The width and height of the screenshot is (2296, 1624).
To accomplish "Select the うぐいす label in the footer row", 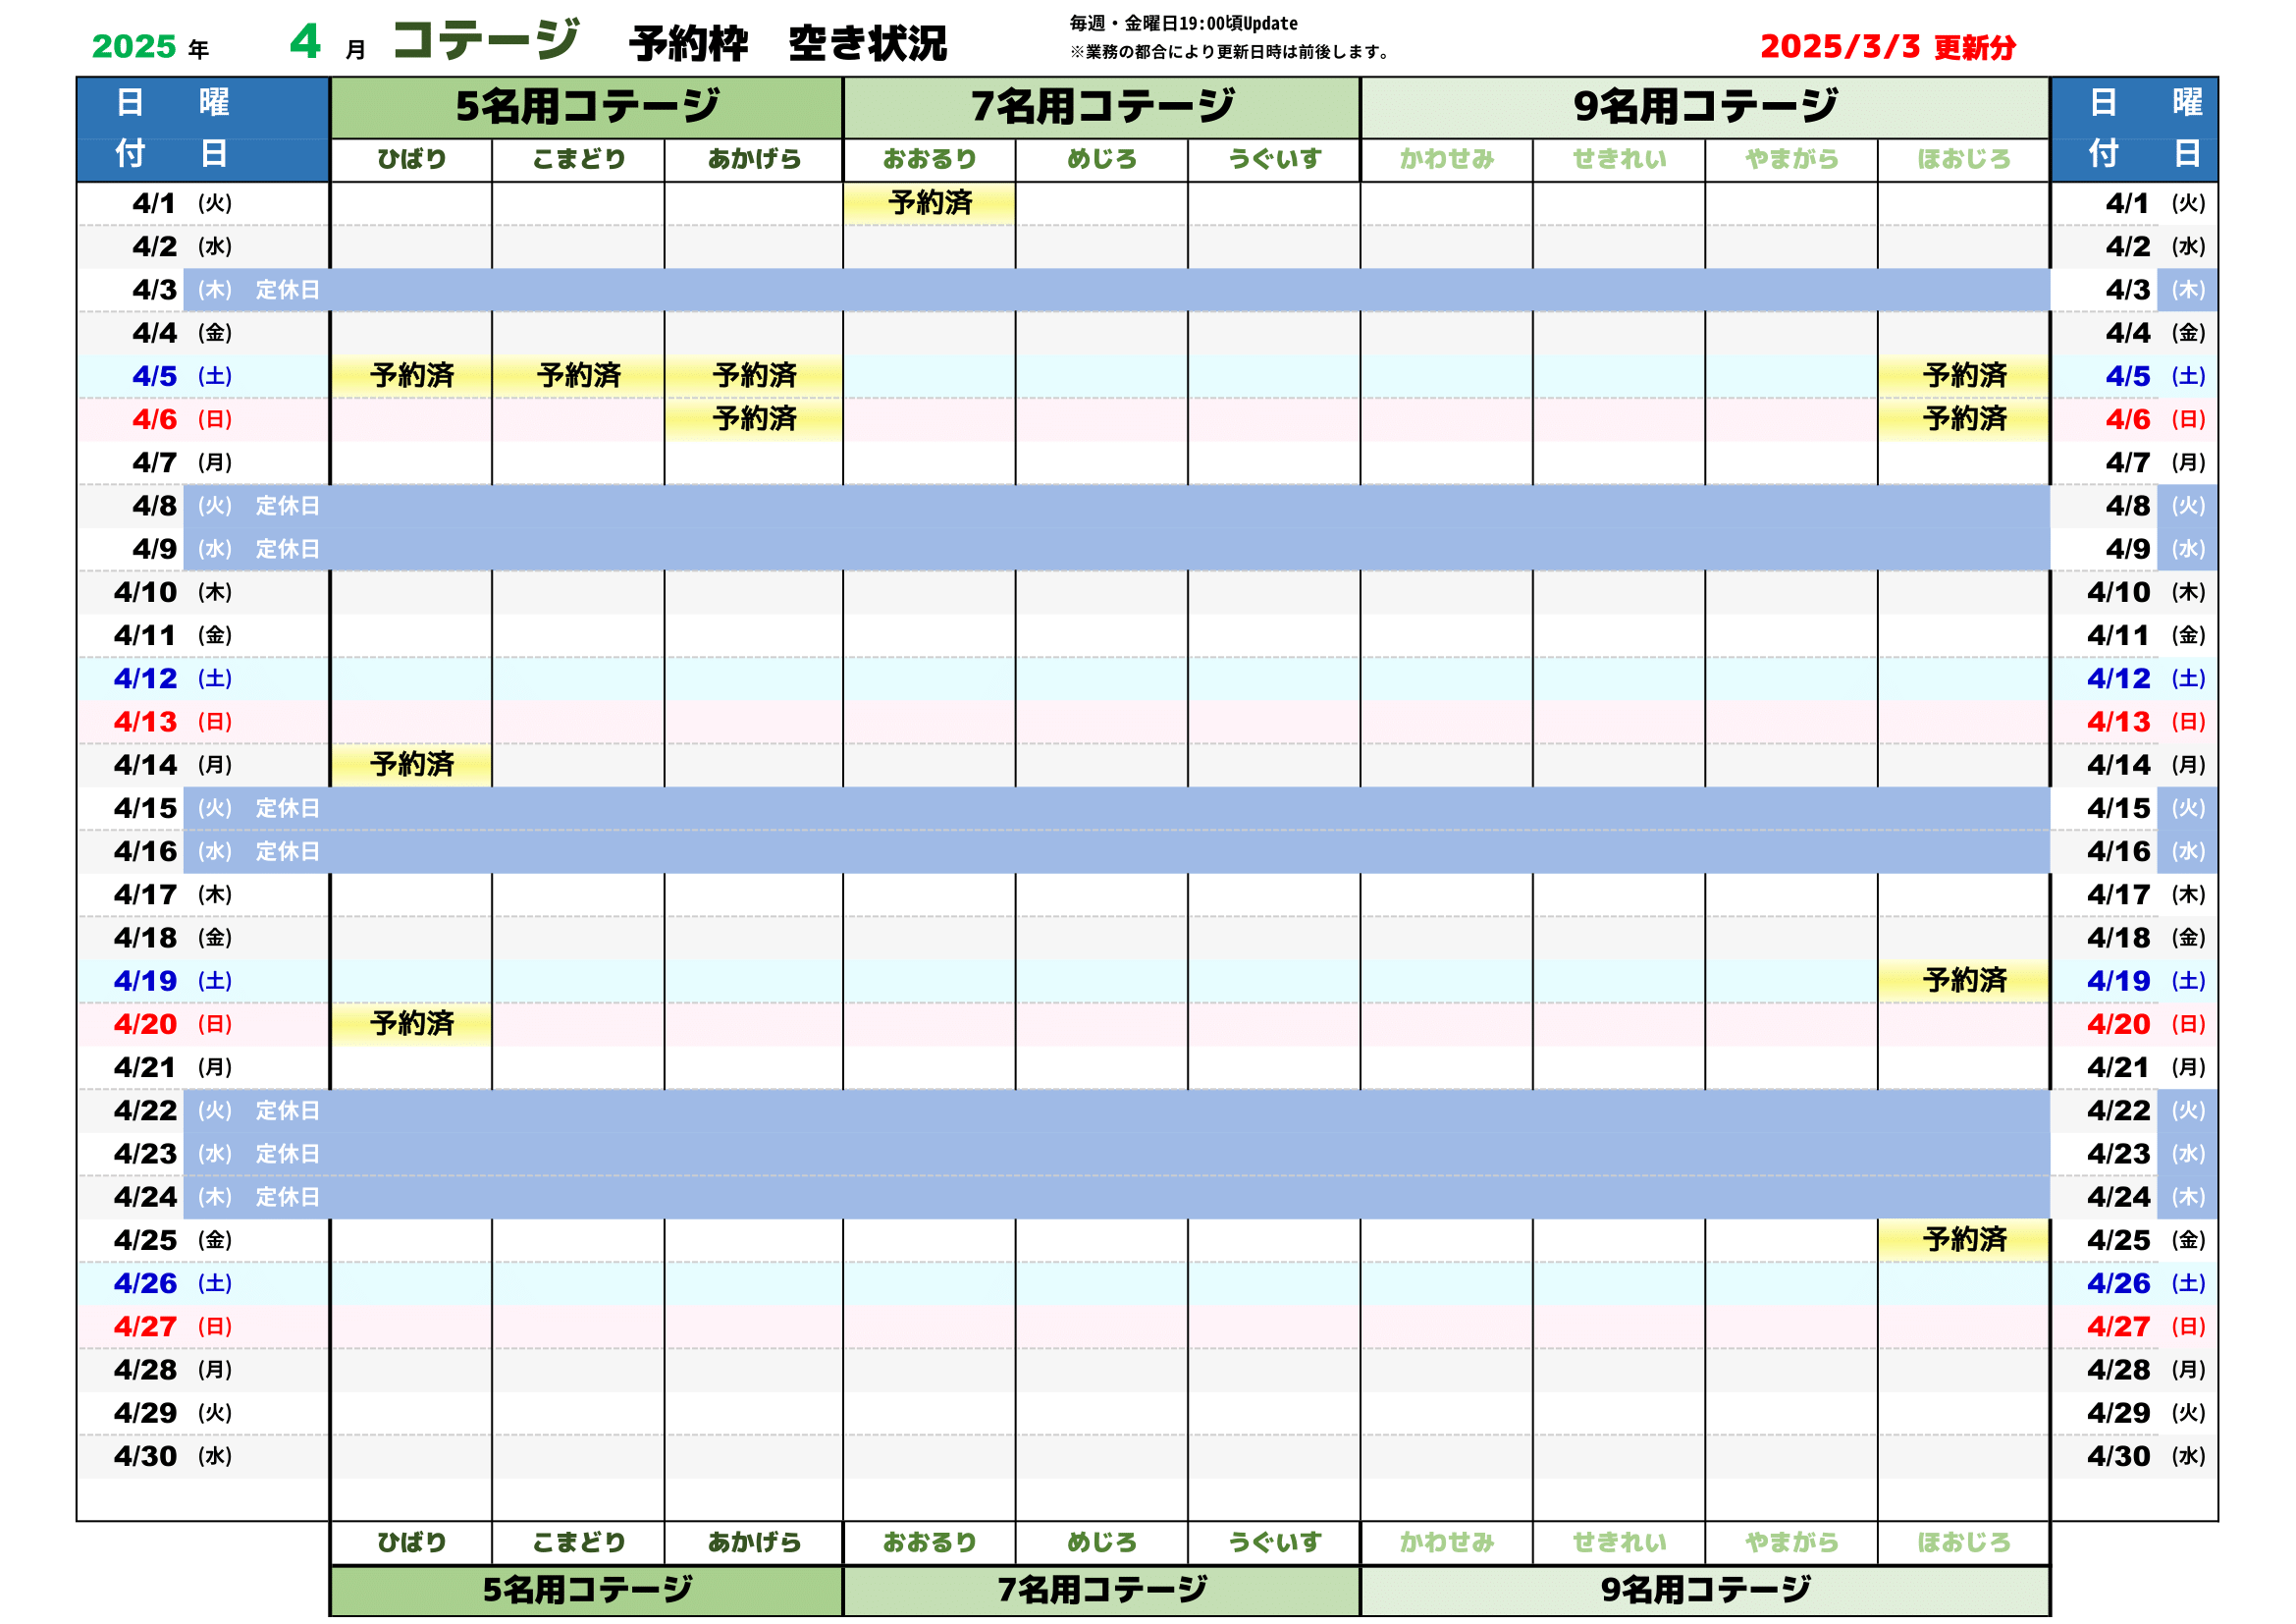I will 1274,1543.
